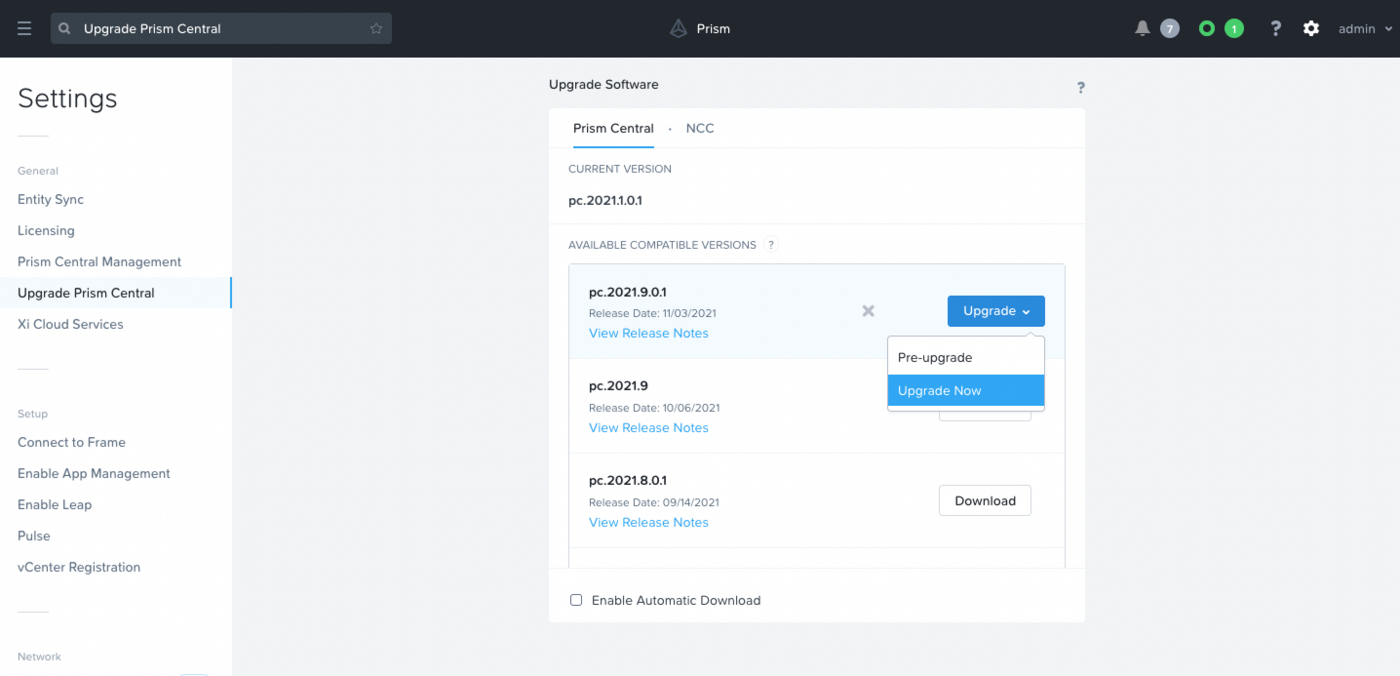Viewport: 1400px width, 676px height.
Task: Switch to the NCC tab
Action: [700, 128]
